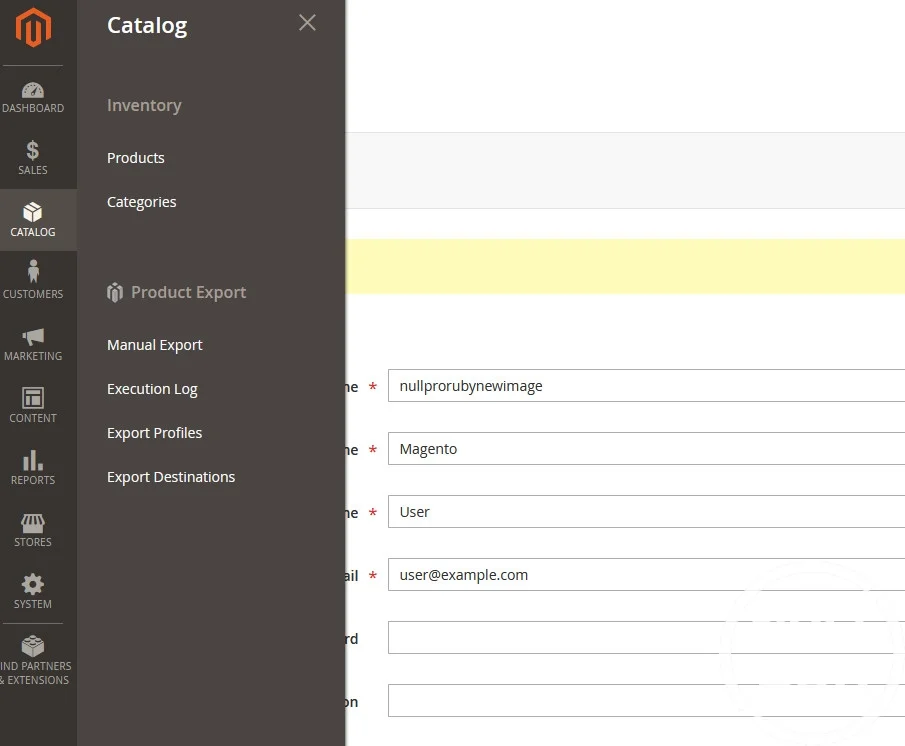Viewport: 905px width, 746px height.
Task: Open the Marketing megaphone icon
Action: 33,337
